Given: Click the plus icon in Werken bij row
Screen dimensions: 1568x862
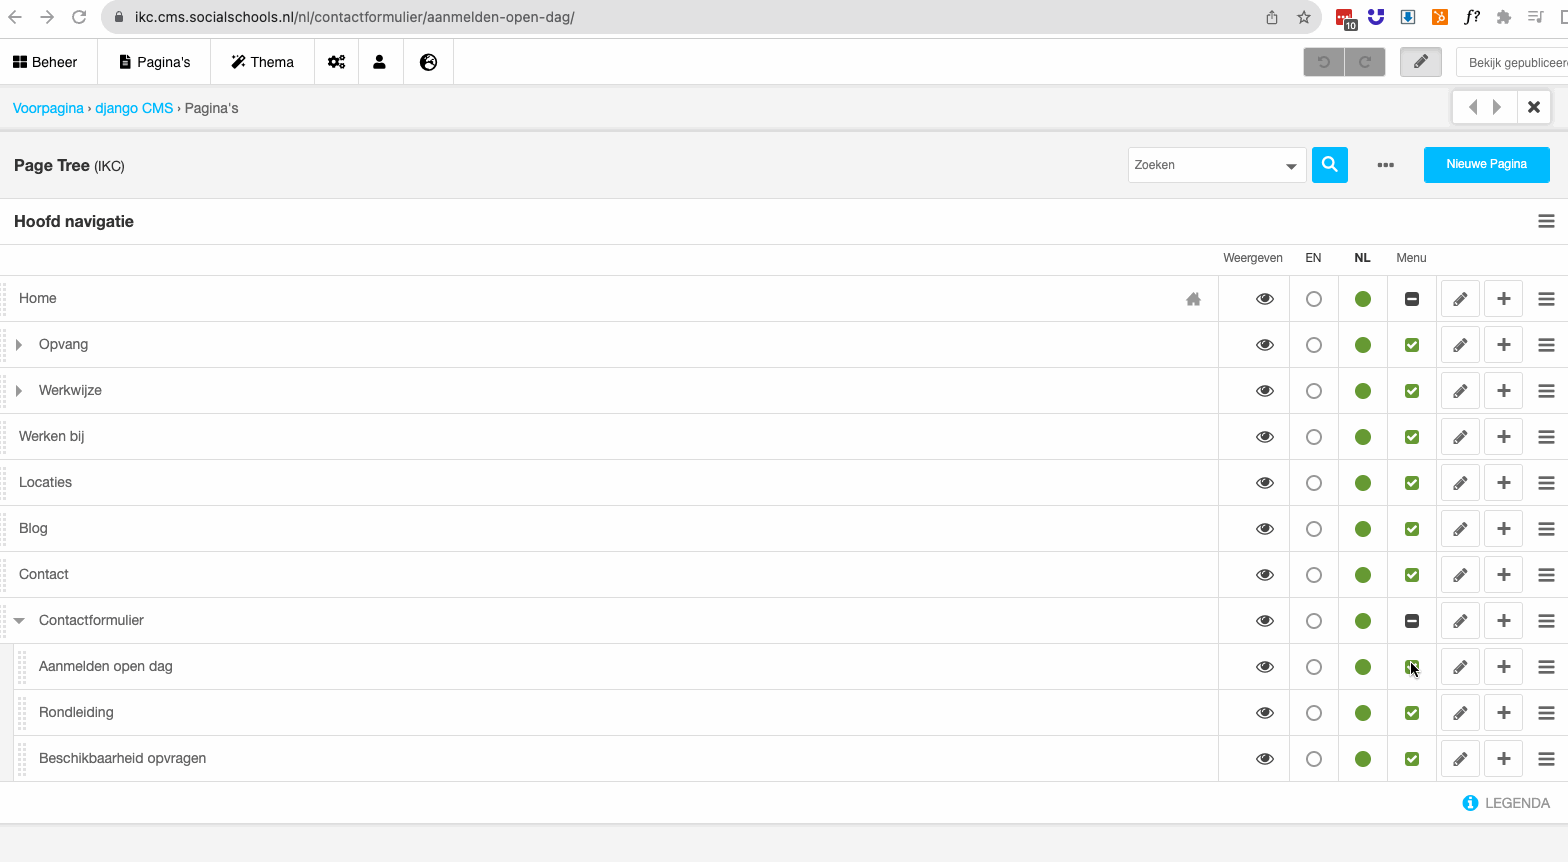Looking at the screenshot, I should tap(1503, 437).
